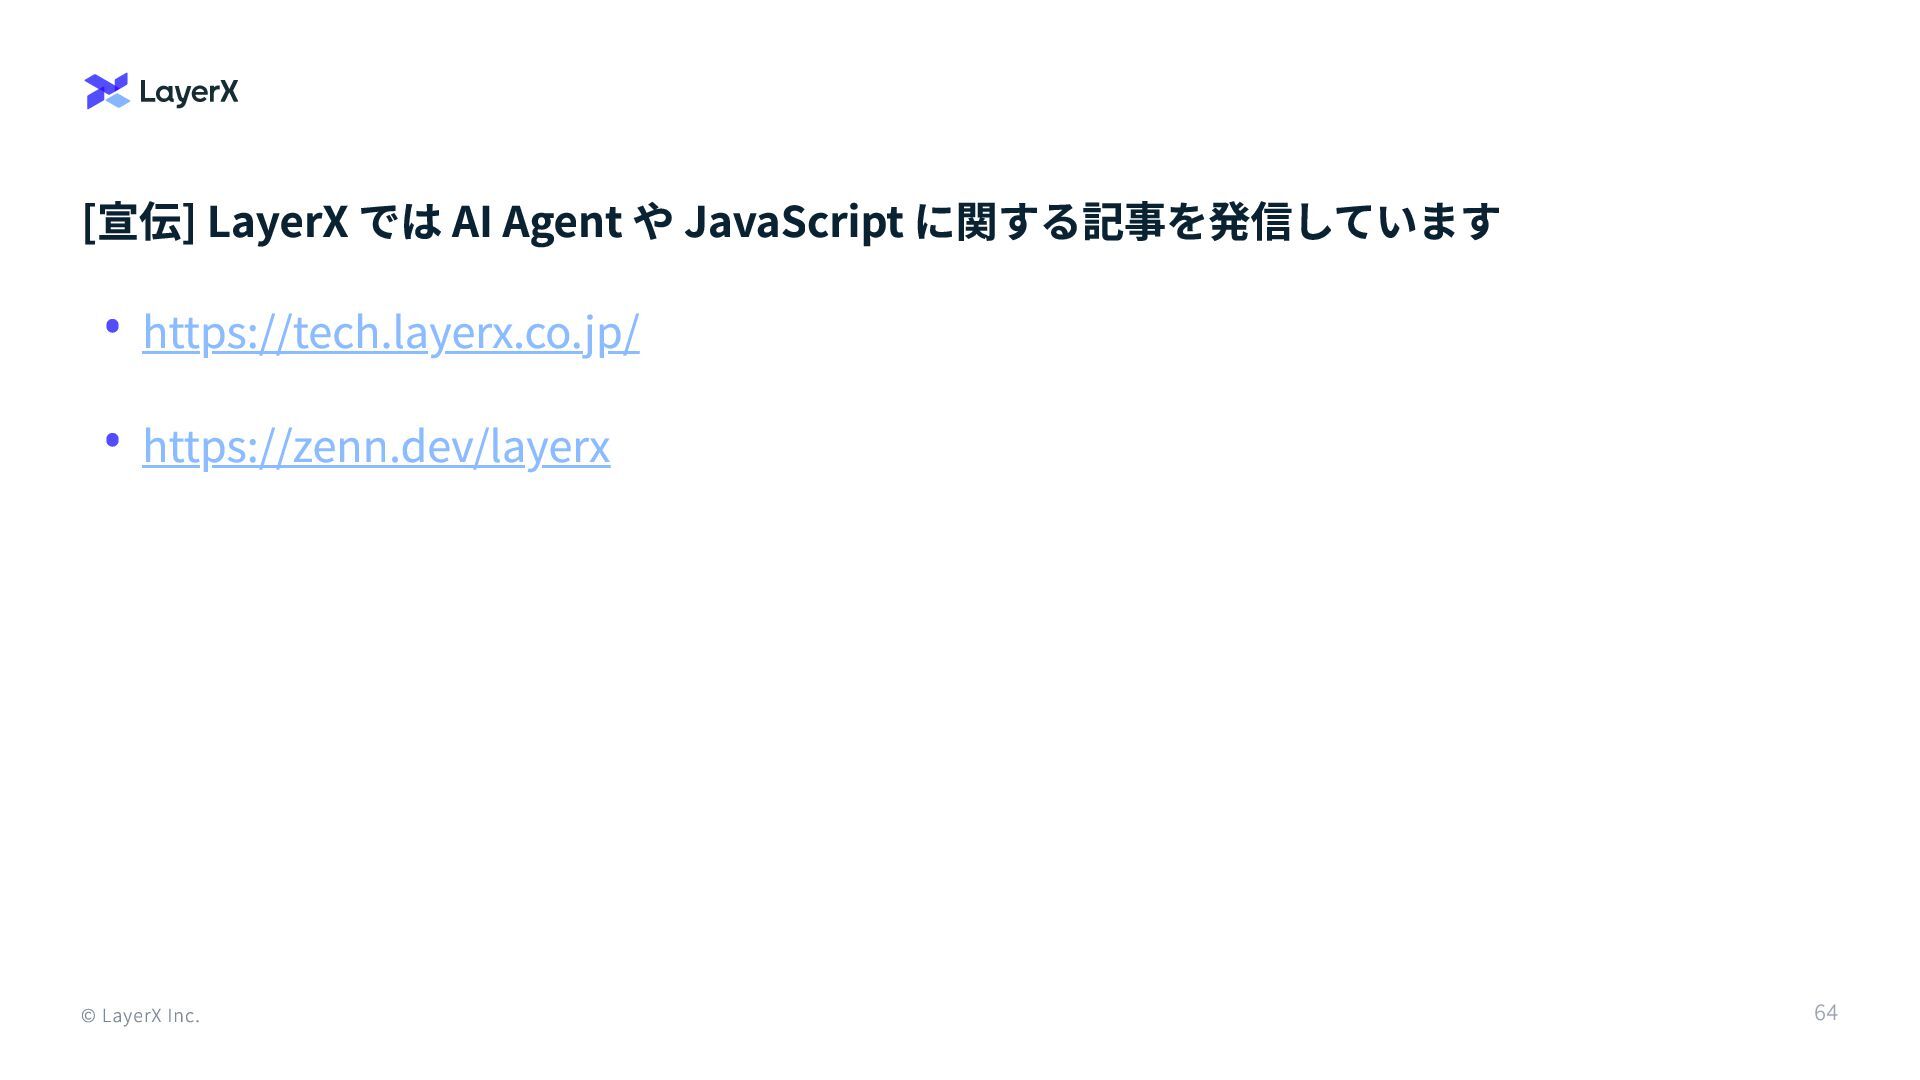Click page number 64
The width and height of the screenshot is (1920, 1080).
[1826, 1013]
